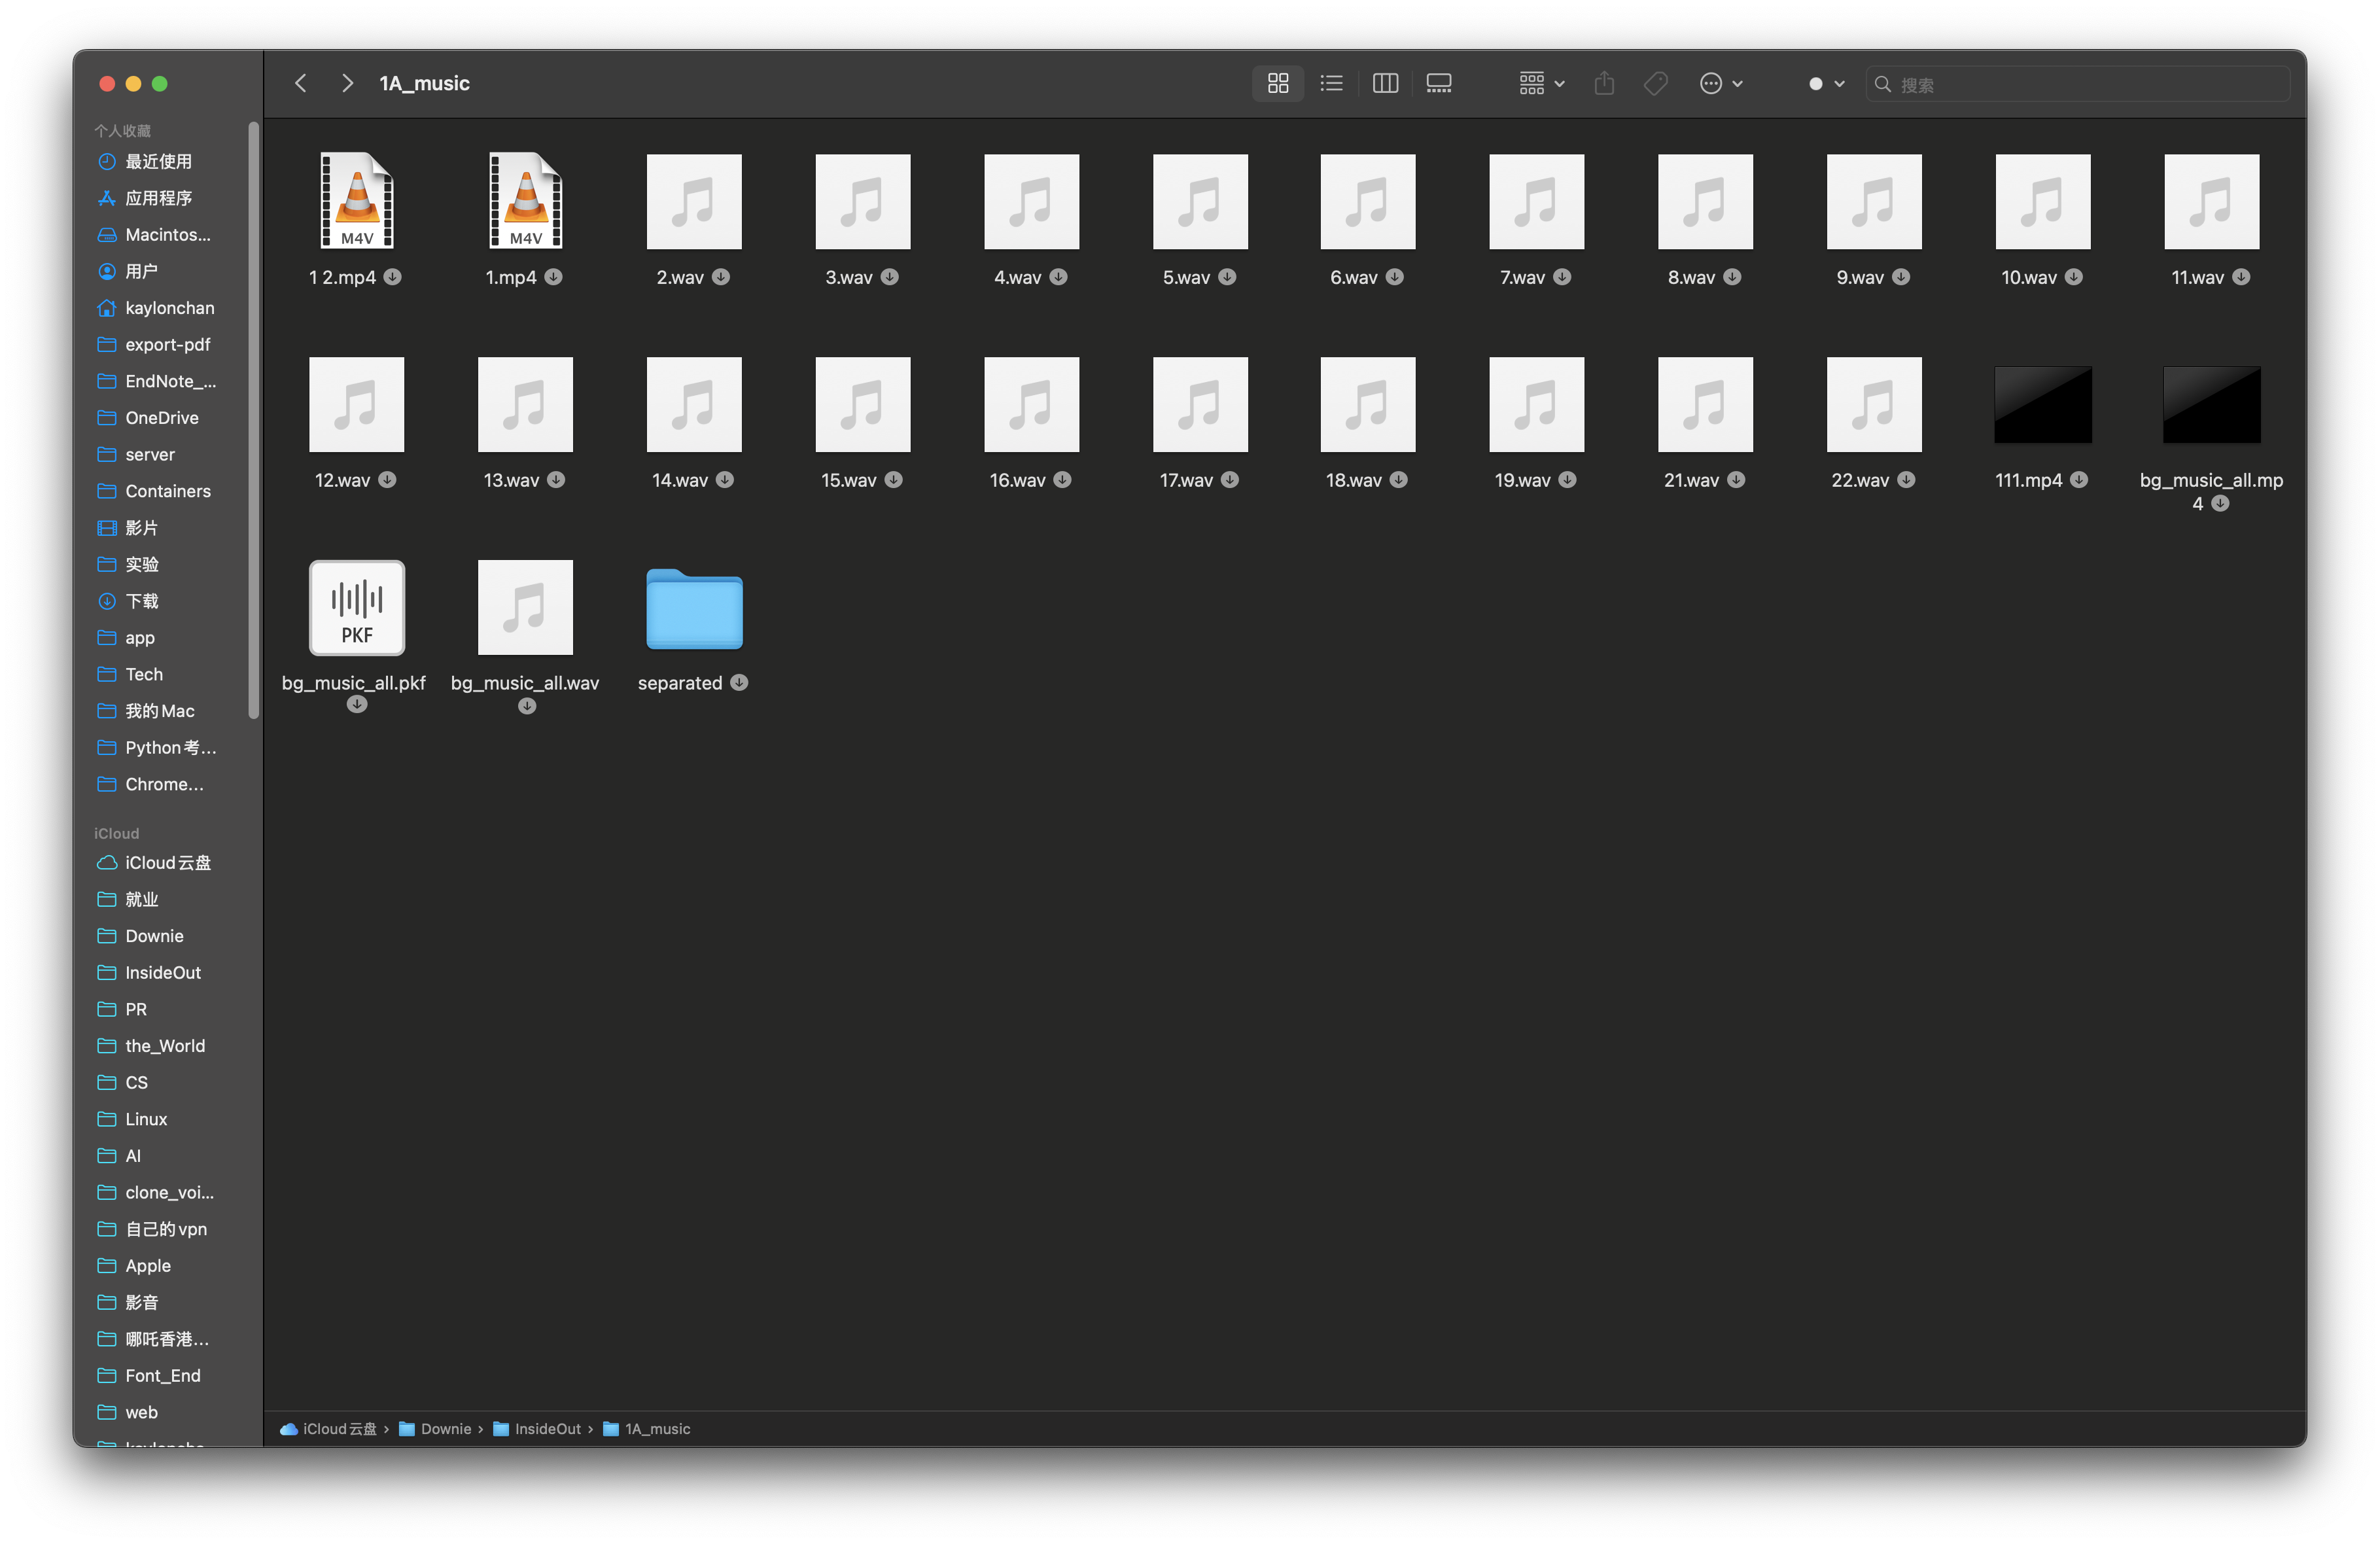Select the 8.wav audio file icon
The height and width of the screenshot is (1544, 2380).
tap(1705, 201)
